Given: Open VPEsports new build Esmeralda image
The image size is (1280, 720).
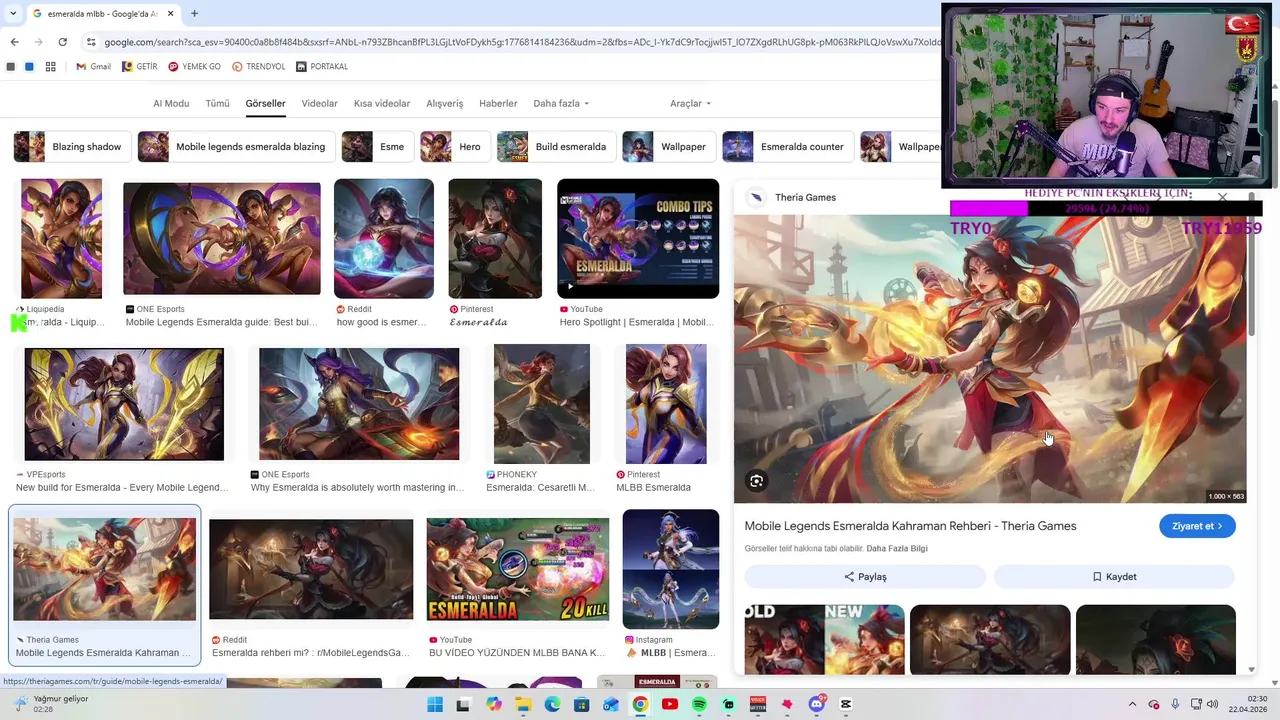Looking at the screenshot, I should (x=124, y=404).
